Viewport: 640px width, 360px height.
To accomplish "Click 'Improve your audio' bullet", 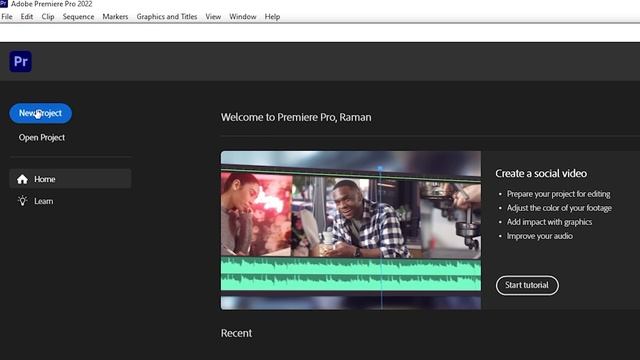I will click(540, 236).
